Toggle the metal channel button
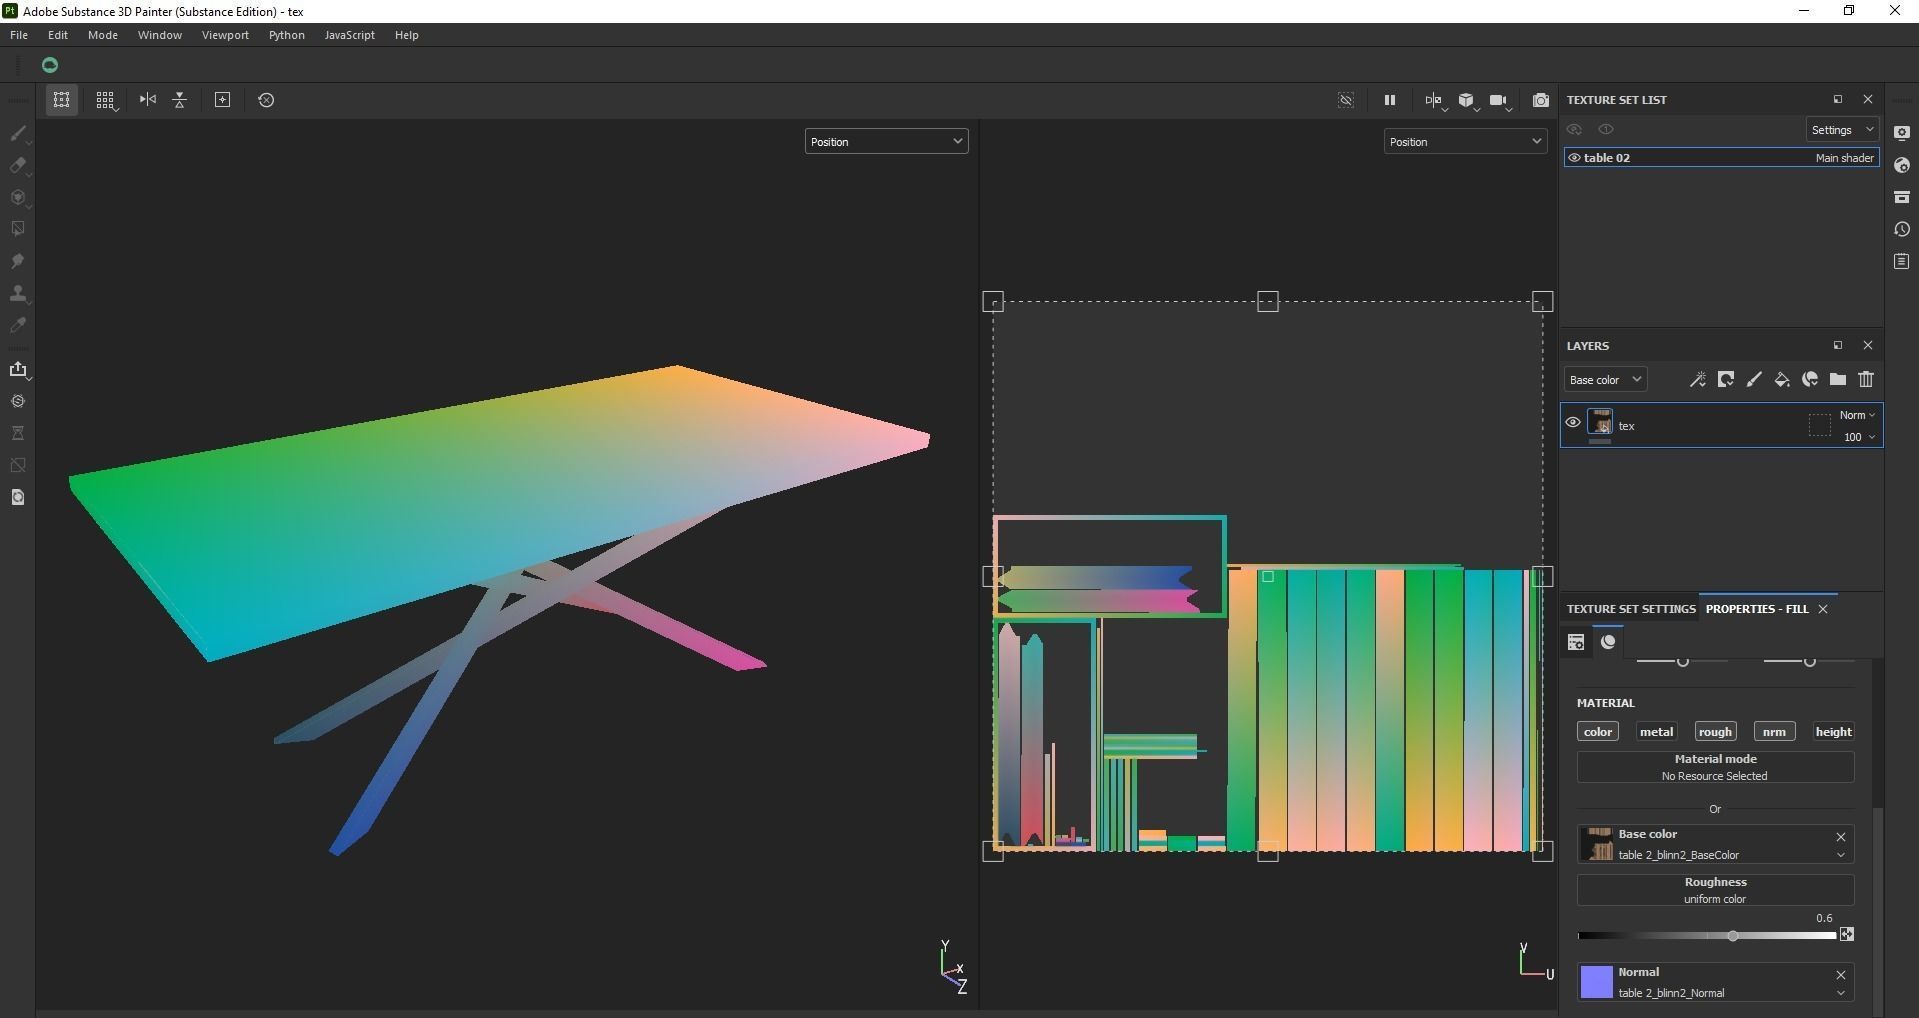Viewport: 1919px width, 1018px height. [1656, 732]
